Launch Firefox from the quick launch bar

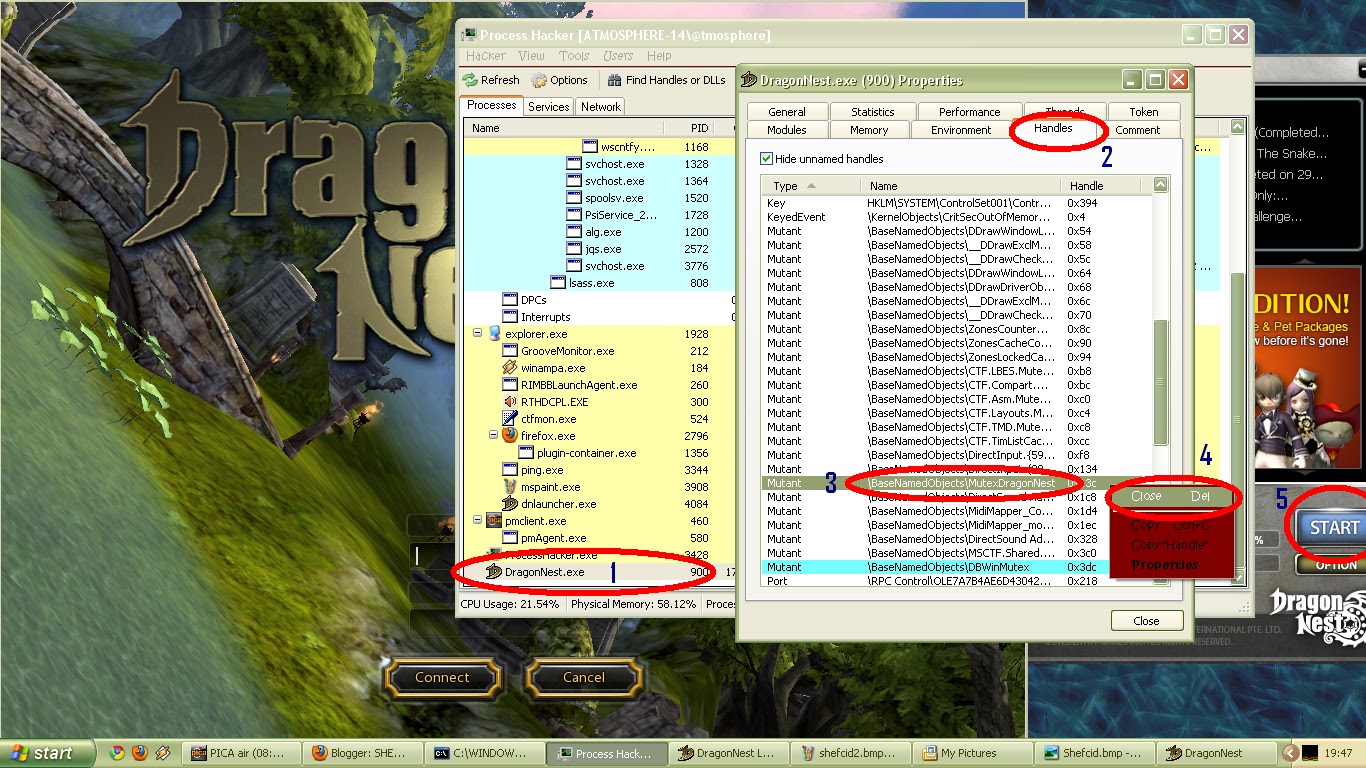click(x=140, y=753)
